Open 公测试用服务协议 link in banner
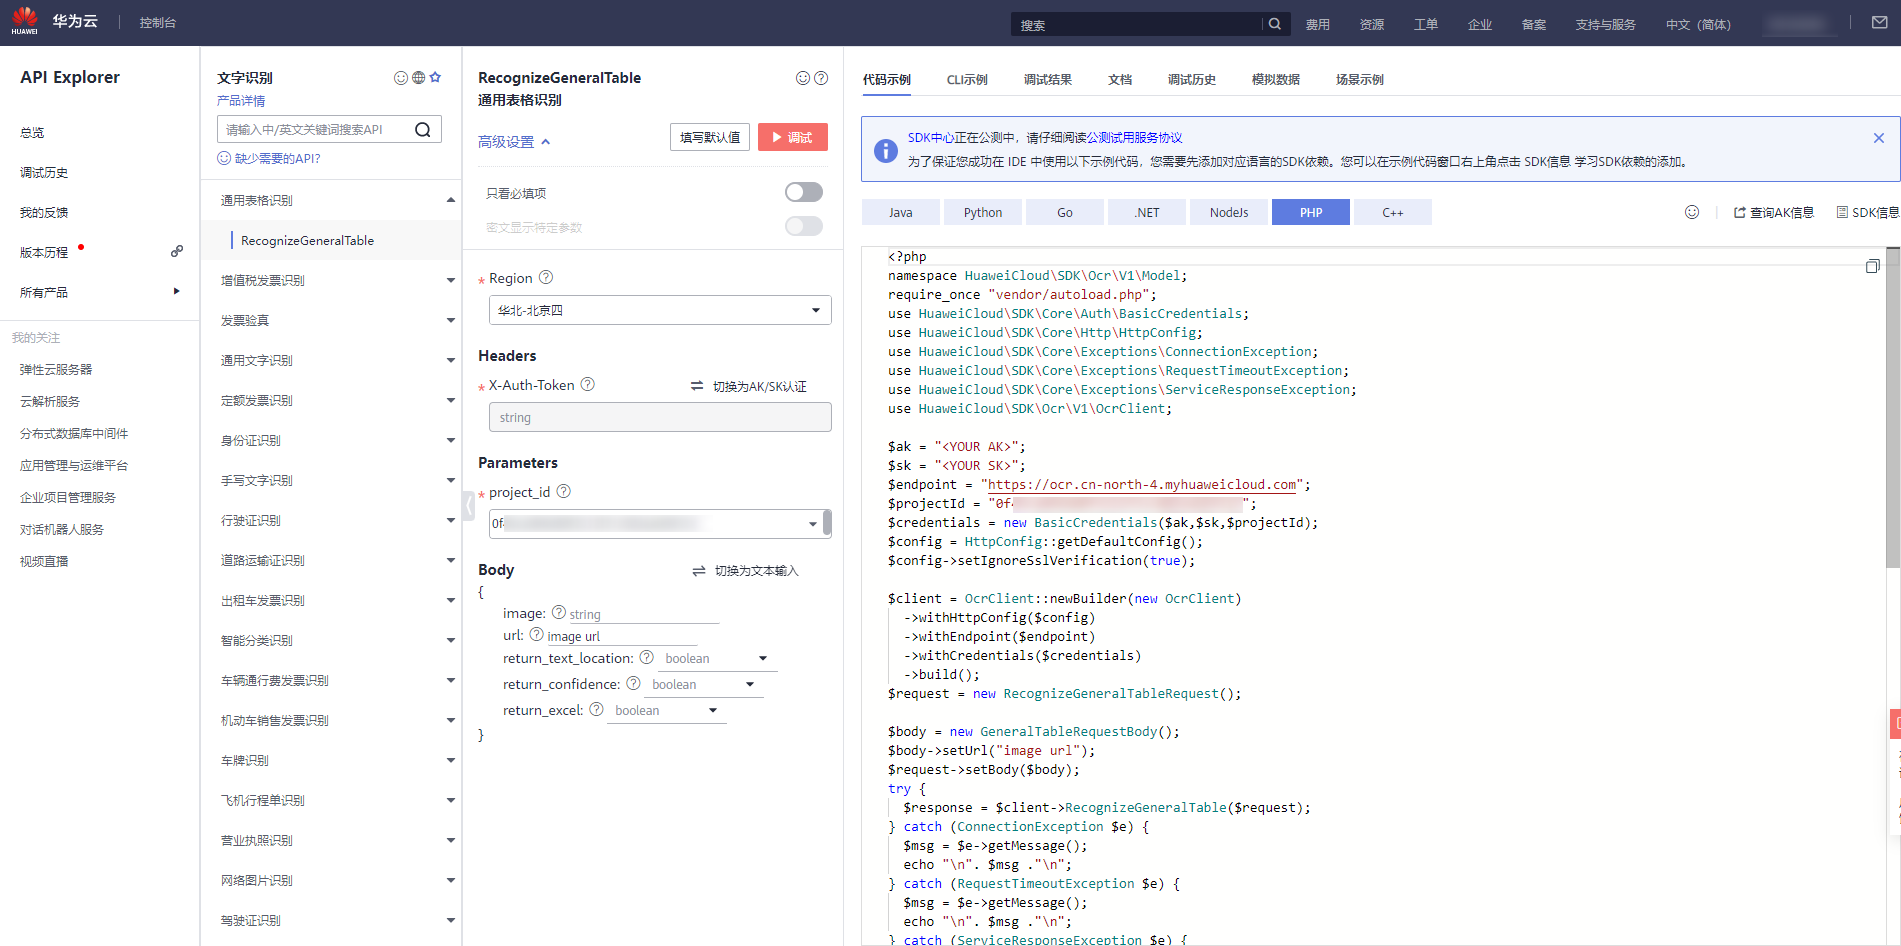 pyautogui.click(x=1134, y=138)
